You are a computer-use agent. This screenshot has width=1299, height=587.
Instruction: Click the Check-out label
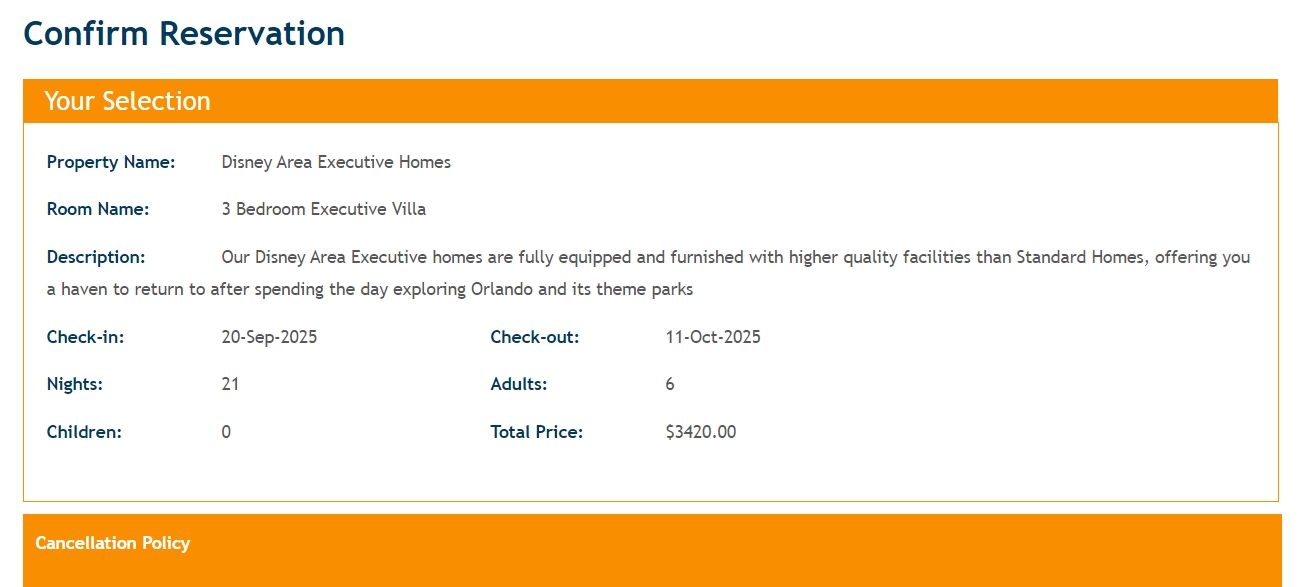pos(535,337)
